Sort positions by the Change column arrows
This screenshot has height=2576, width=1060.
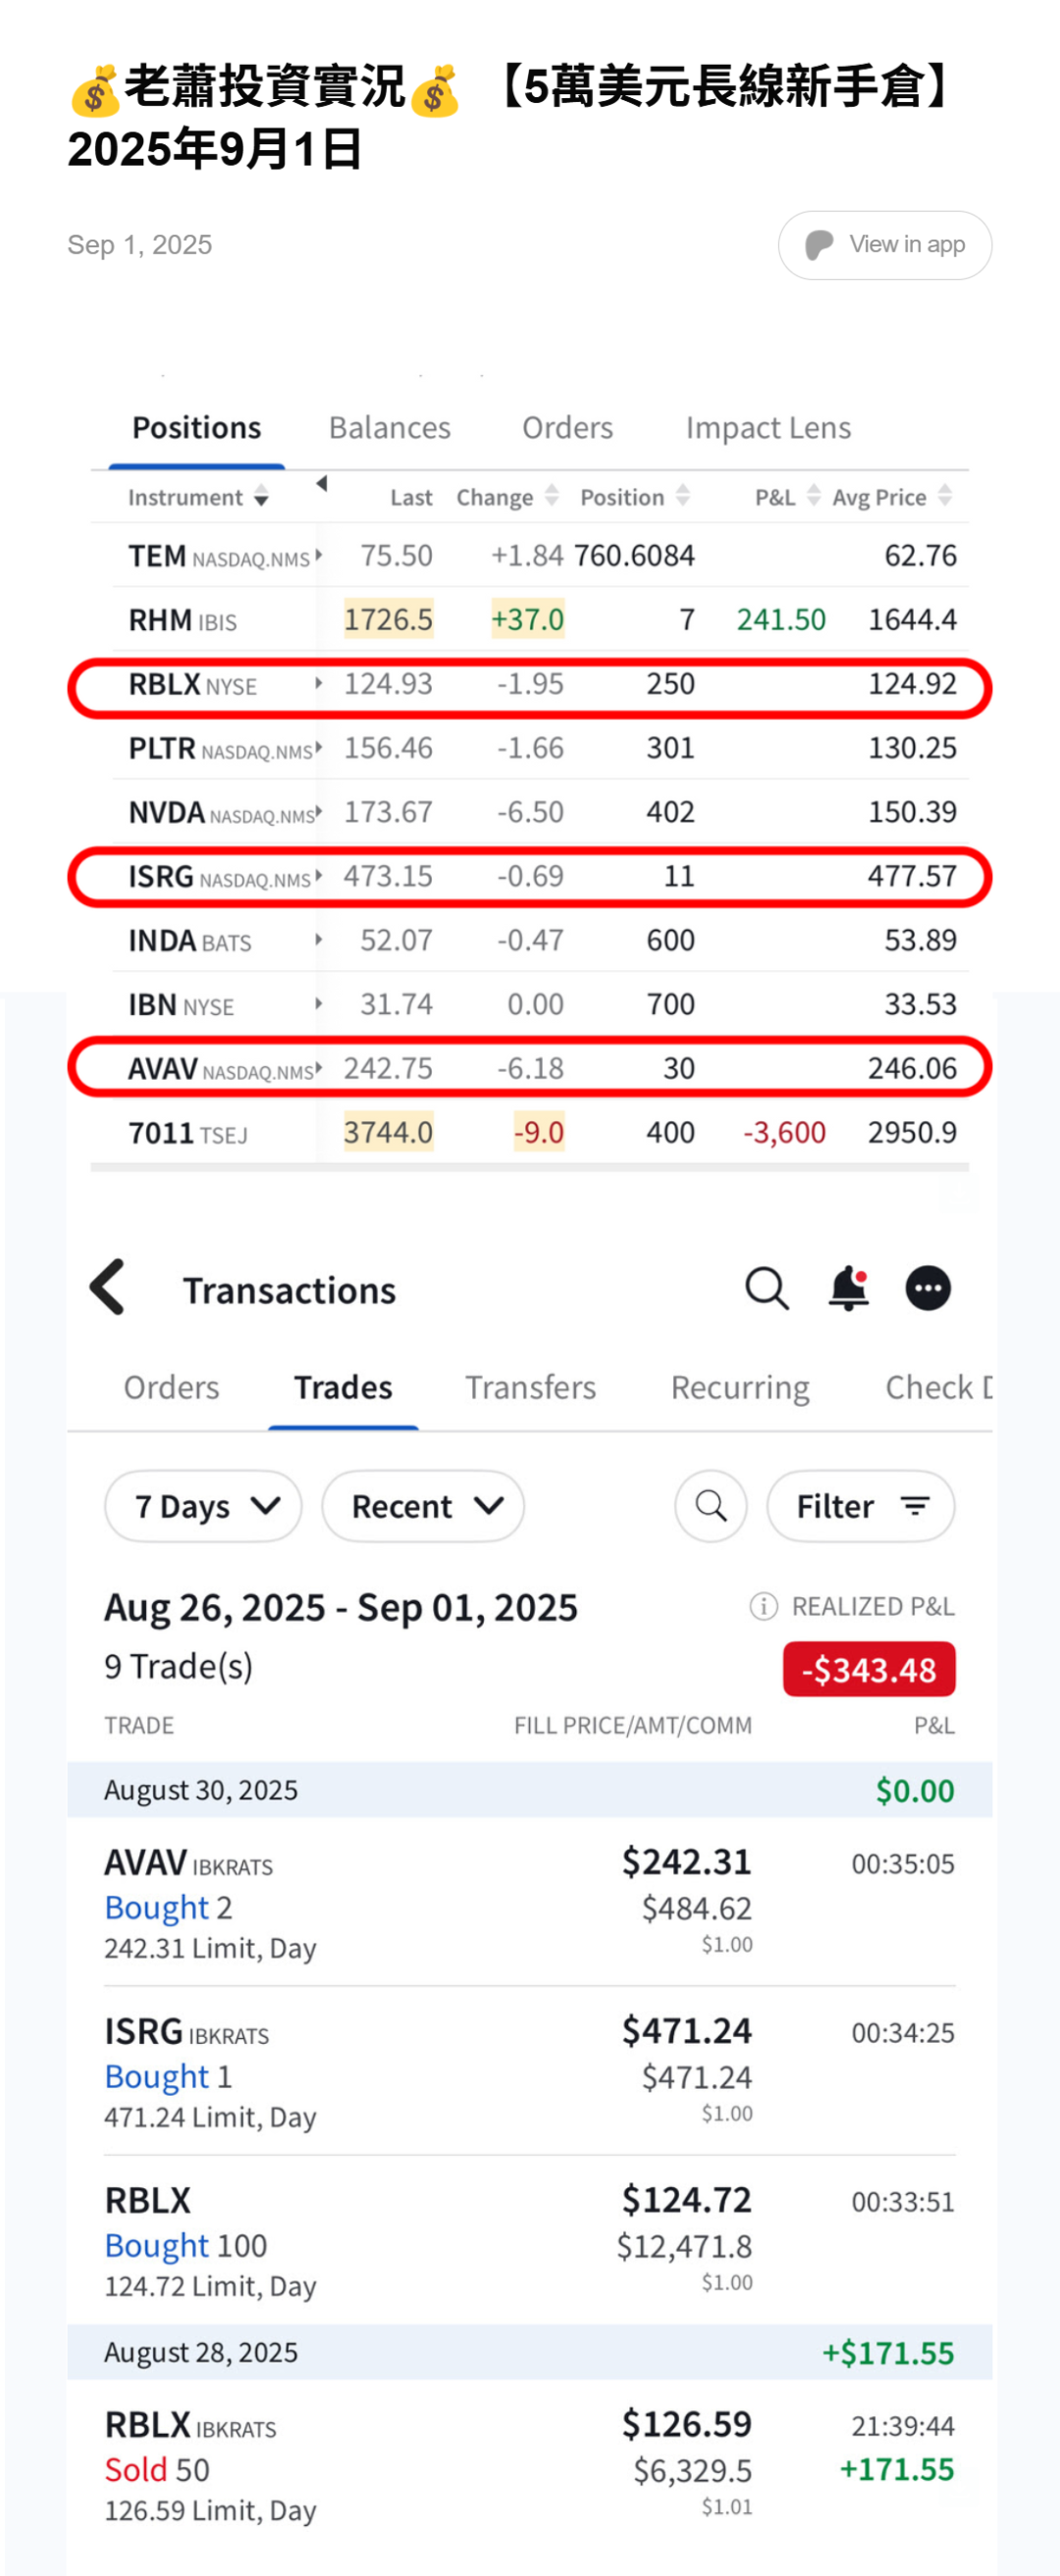click(x=551, y=496)
